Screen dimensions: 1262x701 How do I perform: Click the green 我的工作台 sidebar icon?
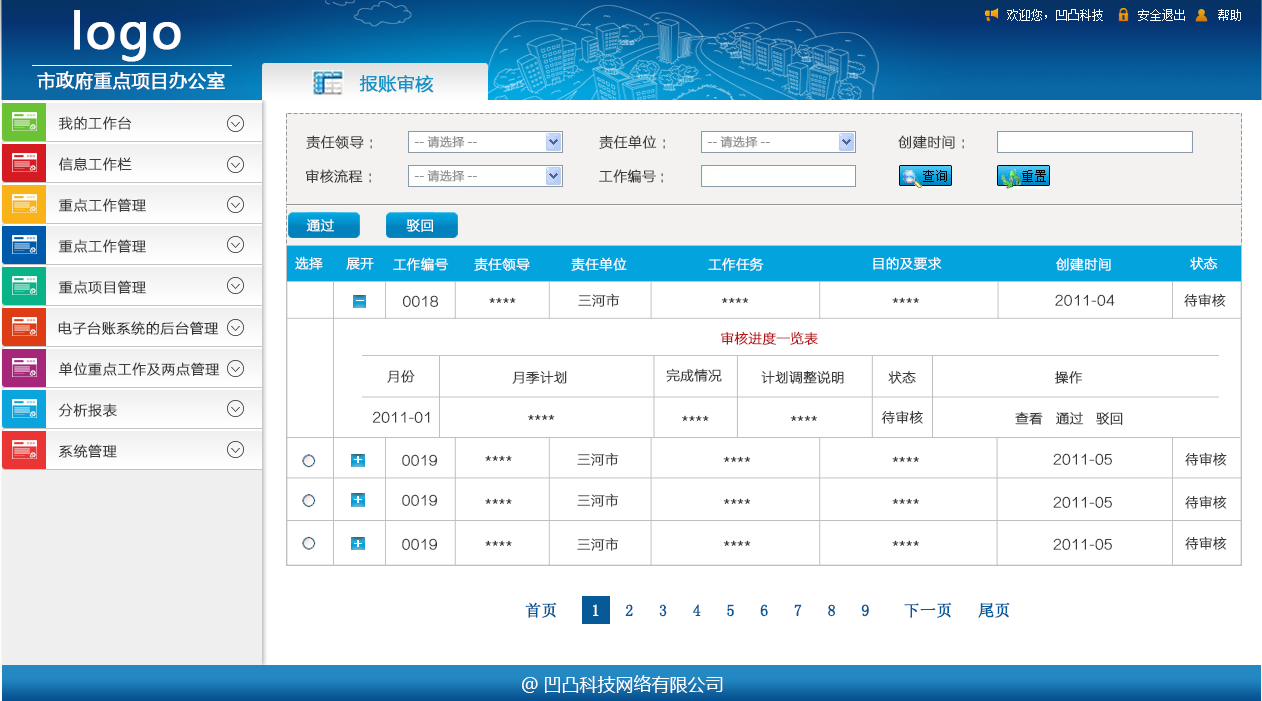(24, 123)
